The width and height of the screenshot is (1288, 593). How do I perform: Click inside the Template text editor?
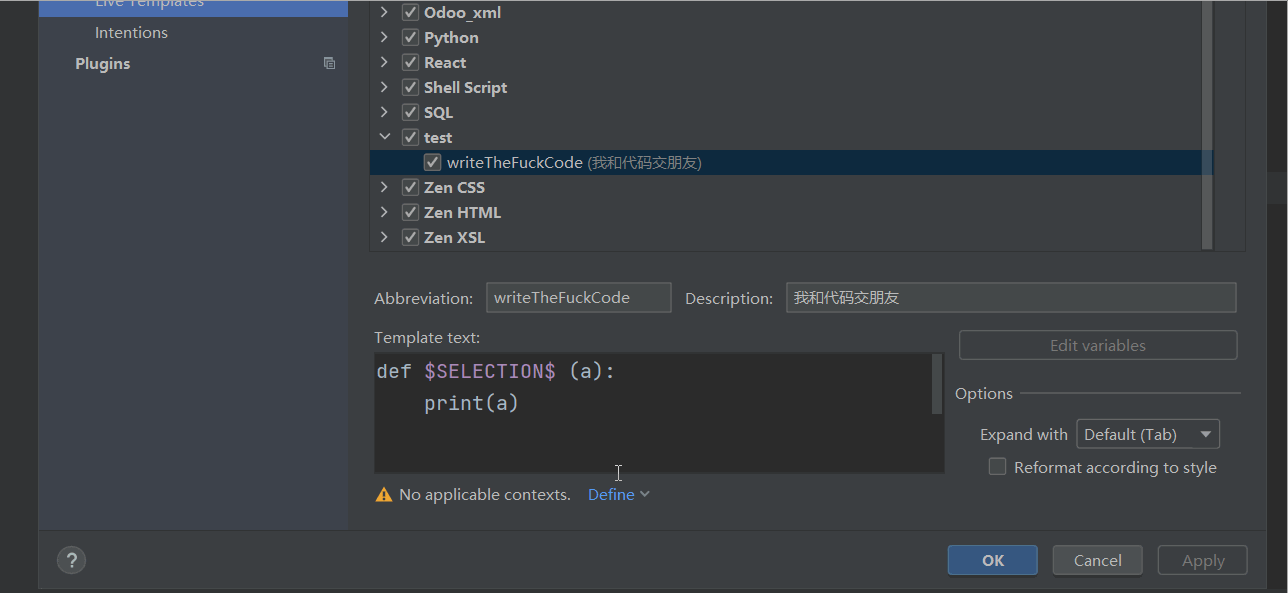tap(653, 412)
